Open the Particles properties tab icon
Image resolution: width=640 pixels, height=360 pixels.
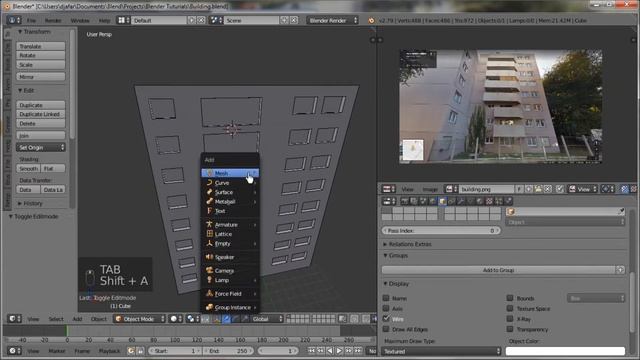click(x=498, y=201)
